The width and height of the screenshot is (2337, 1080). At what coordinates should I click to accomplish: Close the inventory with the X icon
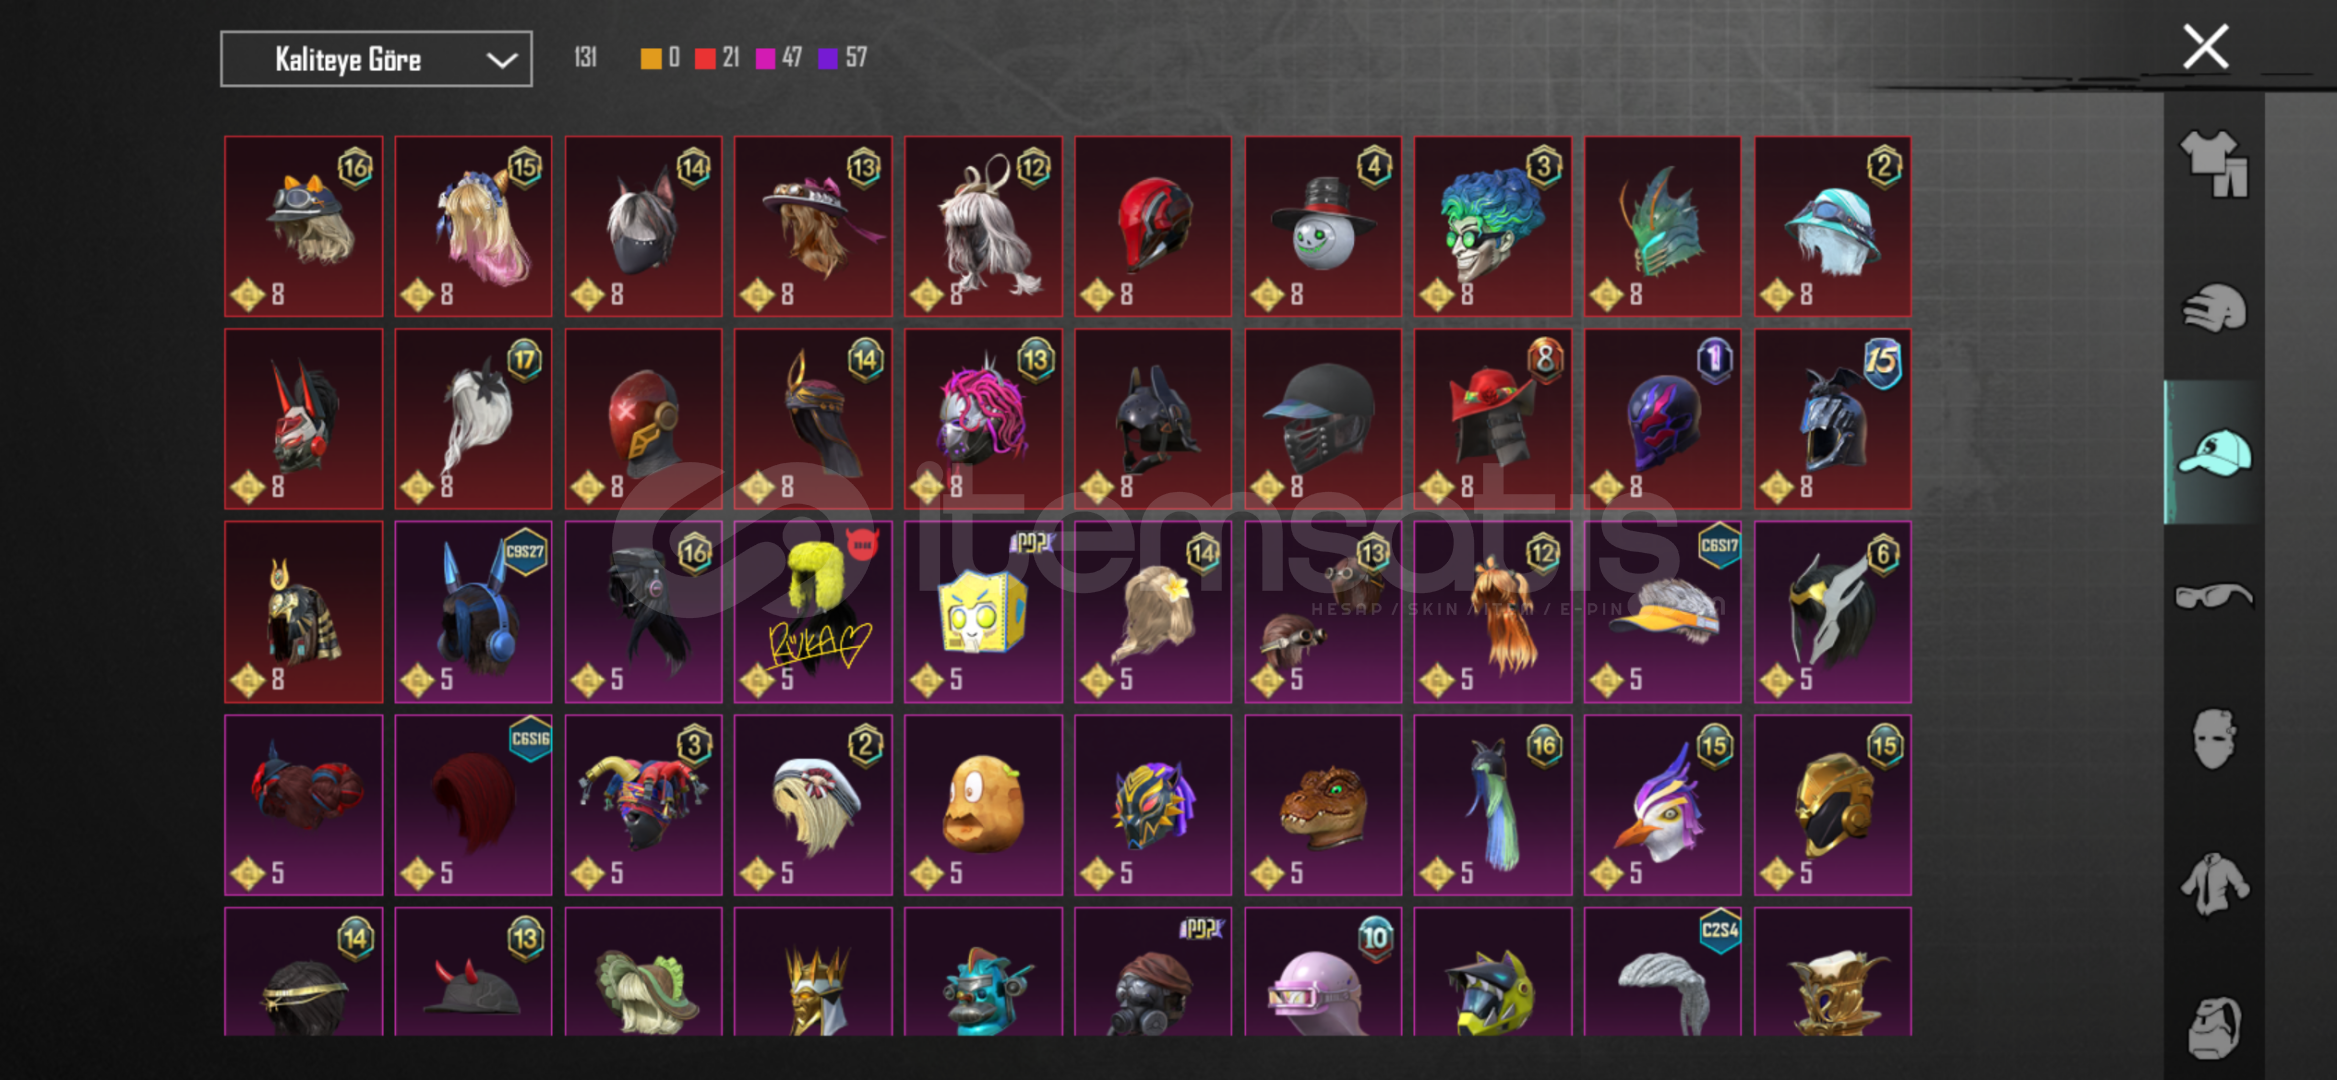pyautogui.click(x=2205, y=47)
